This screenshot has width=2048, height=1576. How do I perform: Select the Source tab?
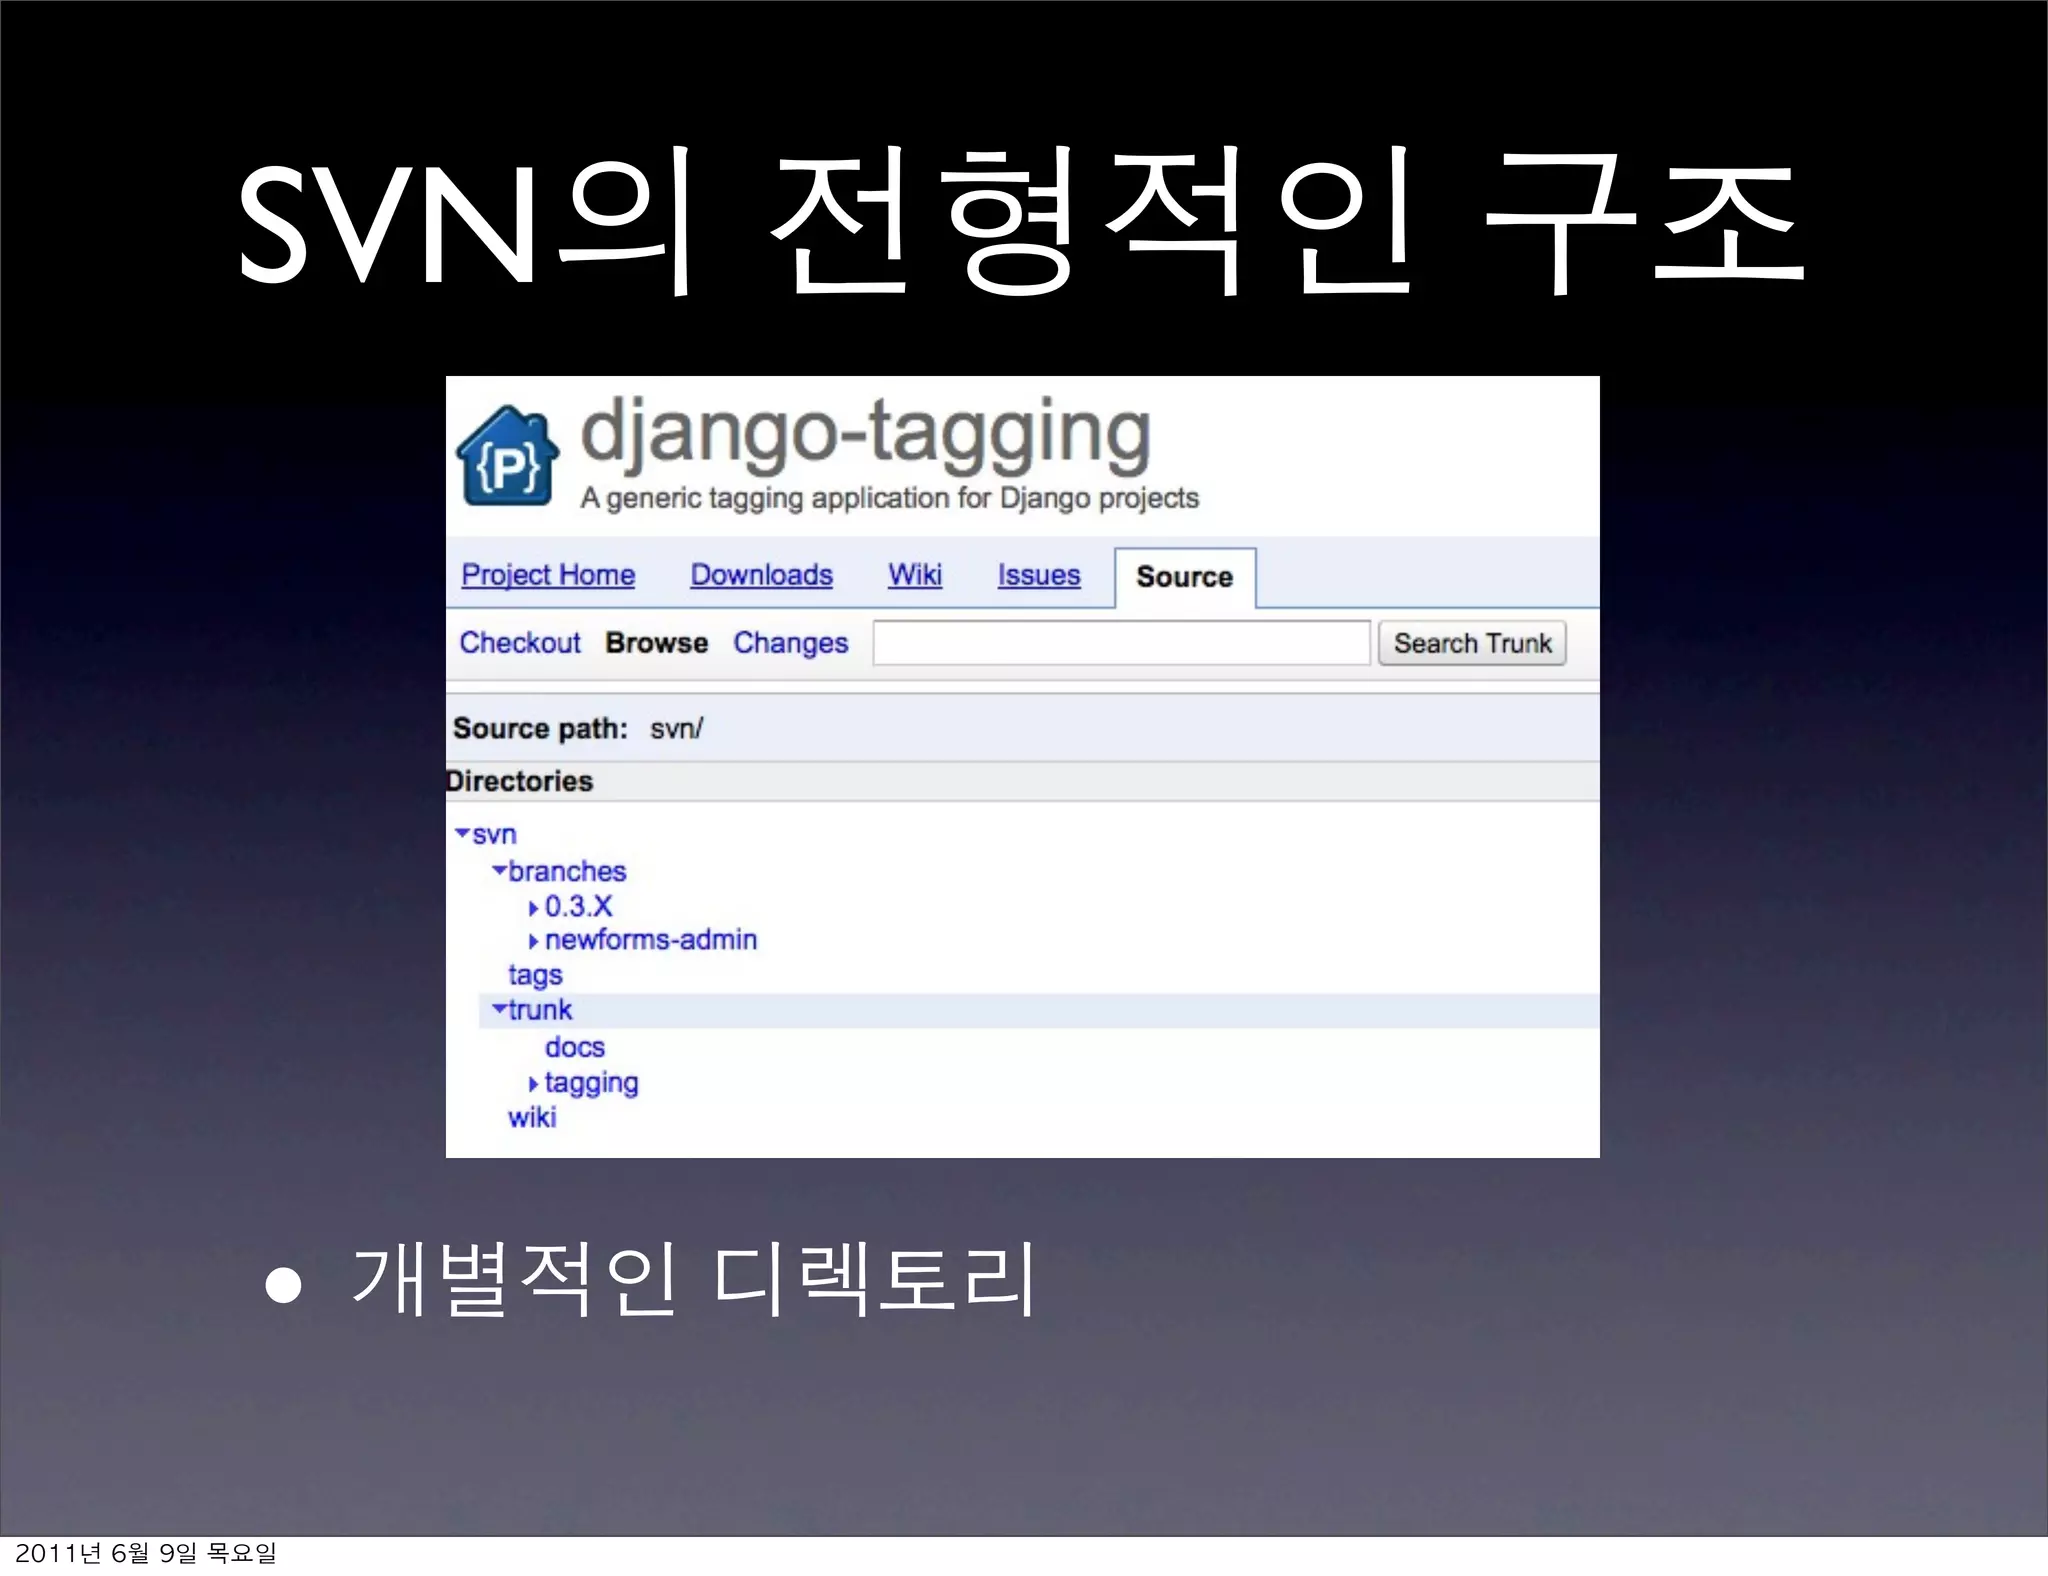pyautogui.click(x=1185, y=577)
